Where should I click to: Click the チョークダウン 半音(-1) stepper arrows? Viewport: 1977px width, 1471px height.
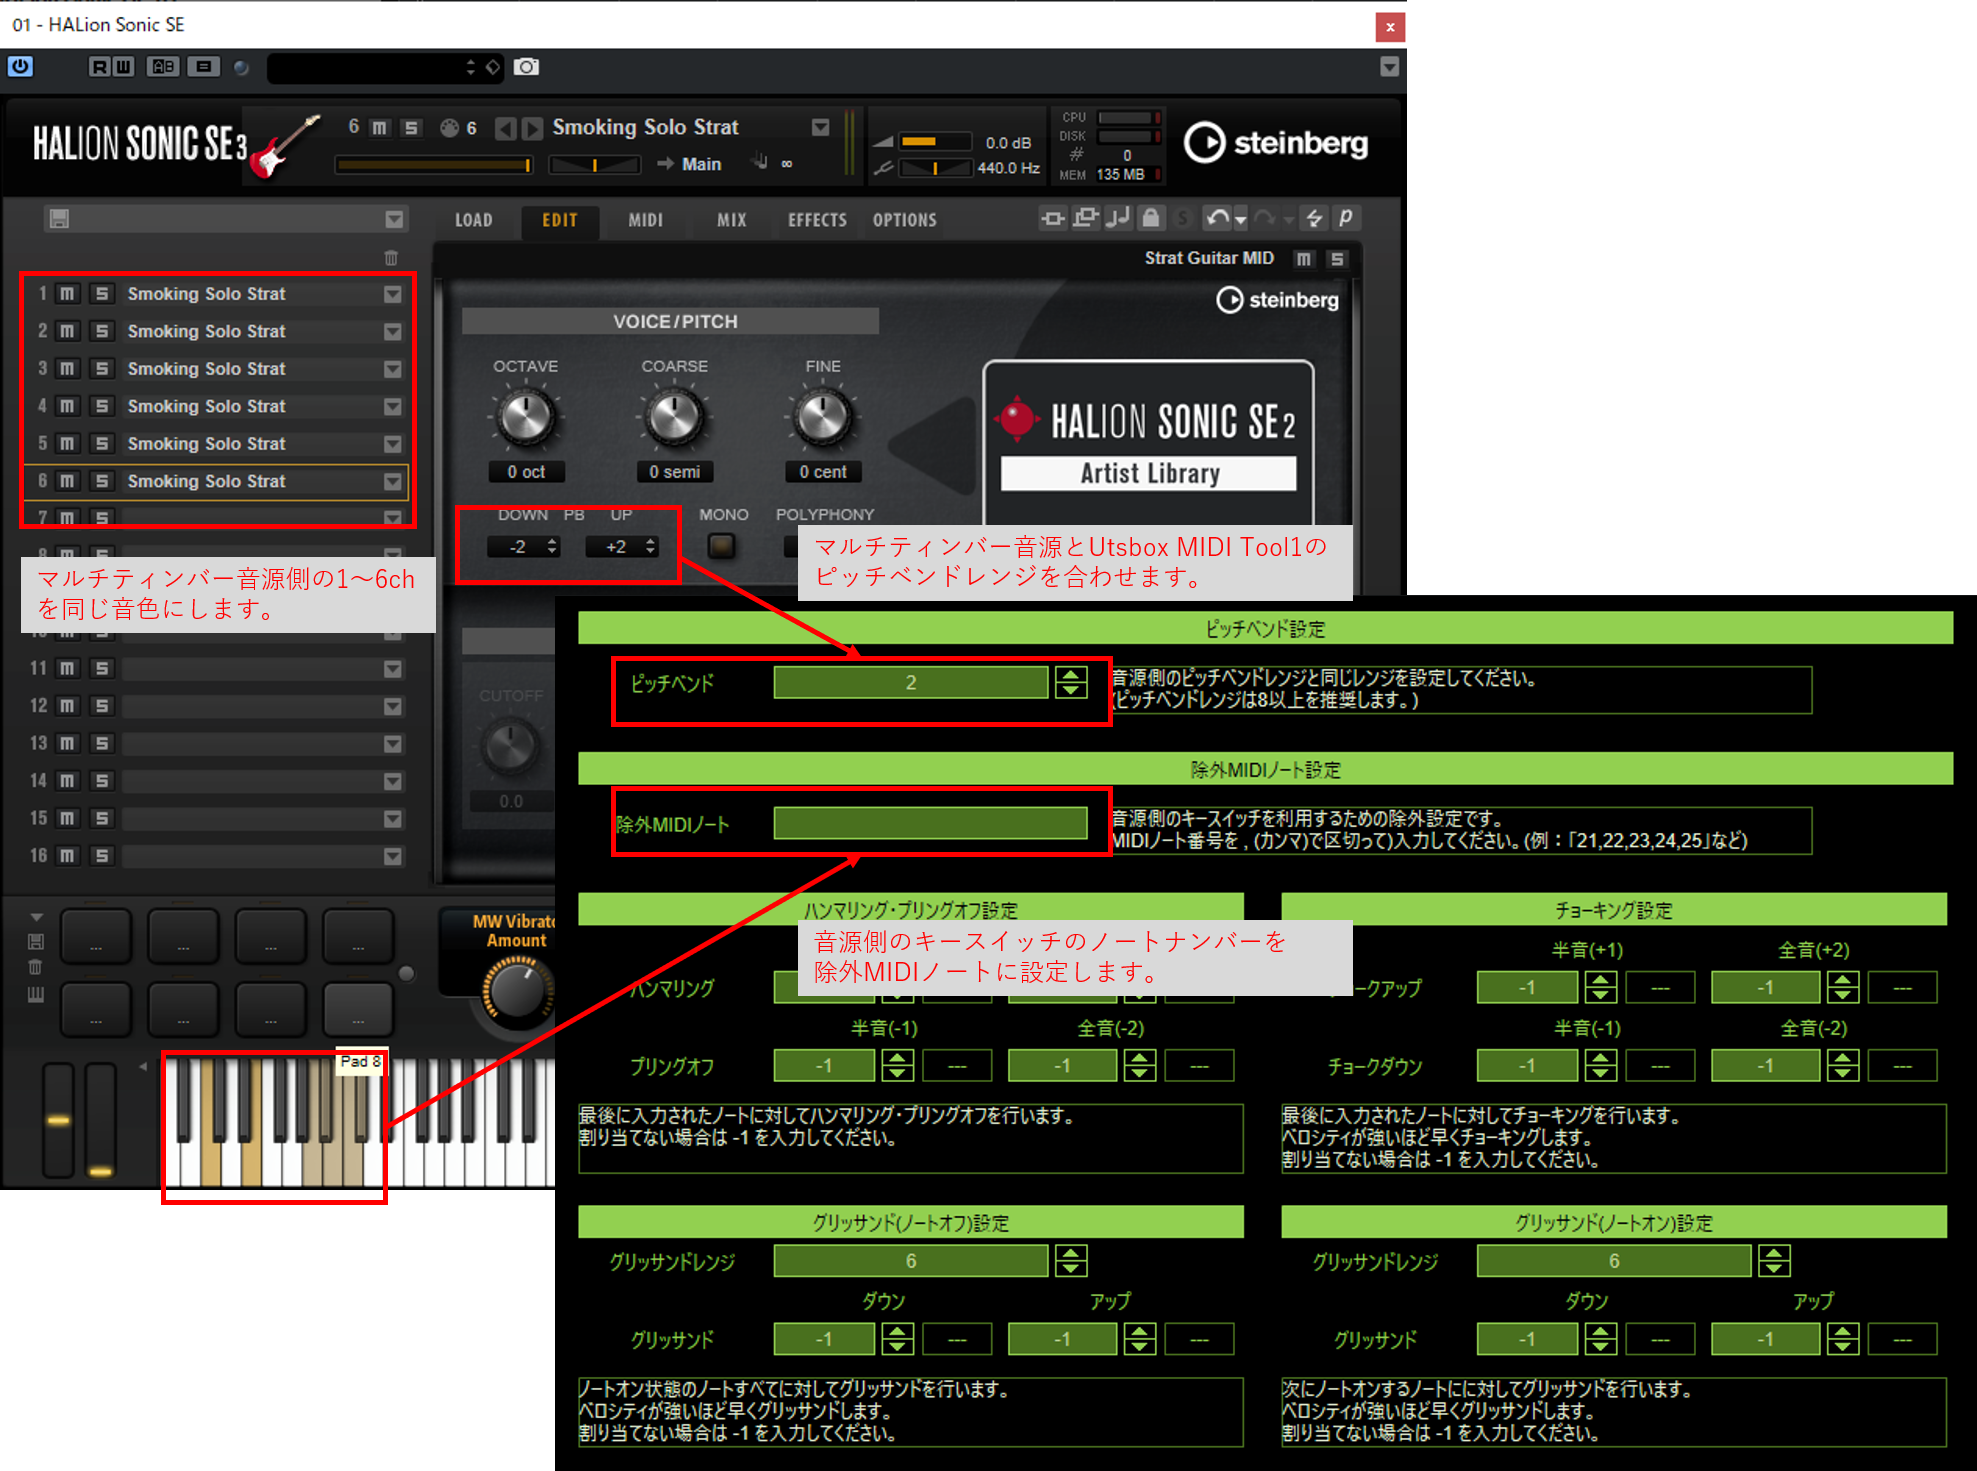[x=1601, y=1066]
